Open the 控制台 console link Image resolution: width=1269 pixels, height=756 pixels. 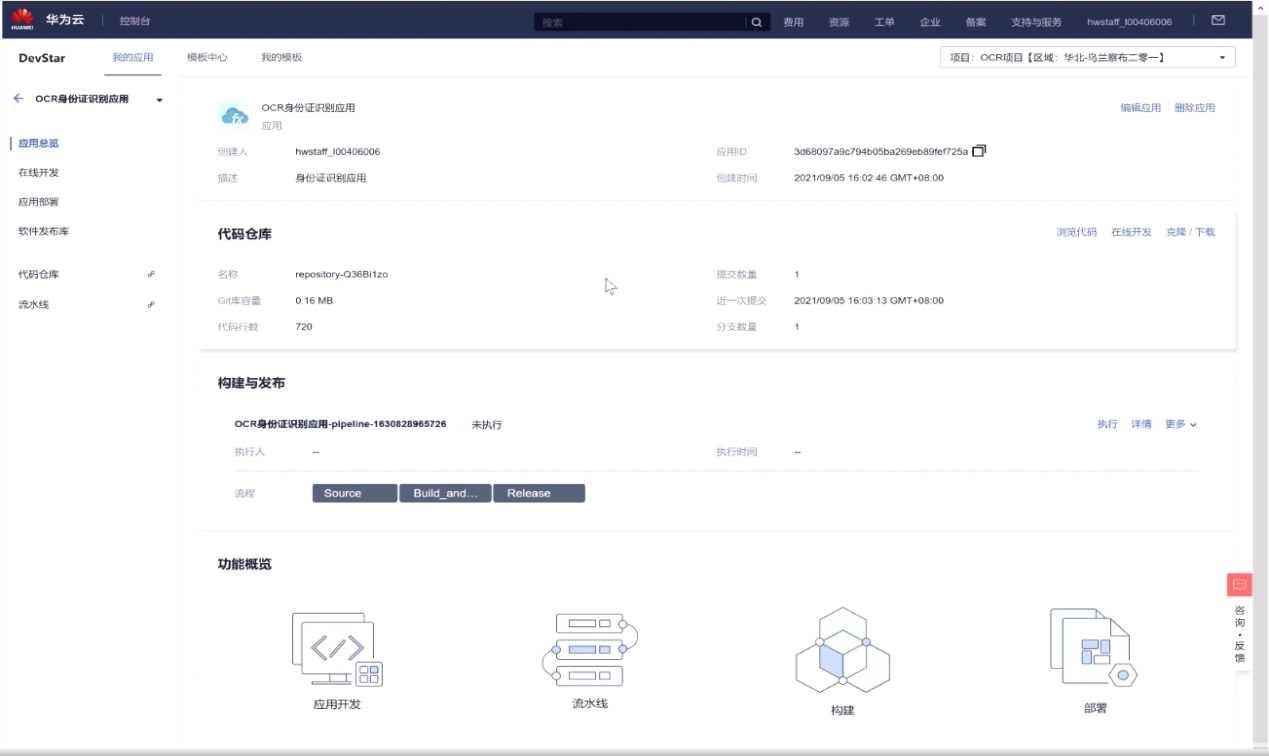point(135,21)
